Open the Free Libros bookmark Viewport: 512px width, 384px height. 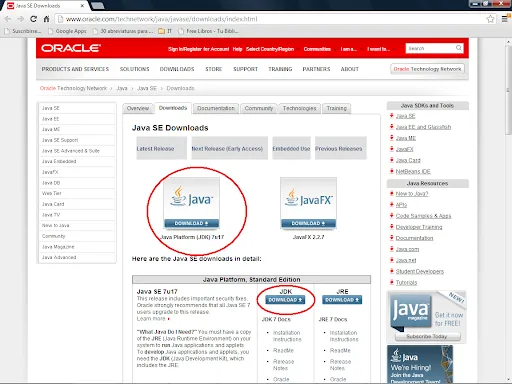pos(209,31)
